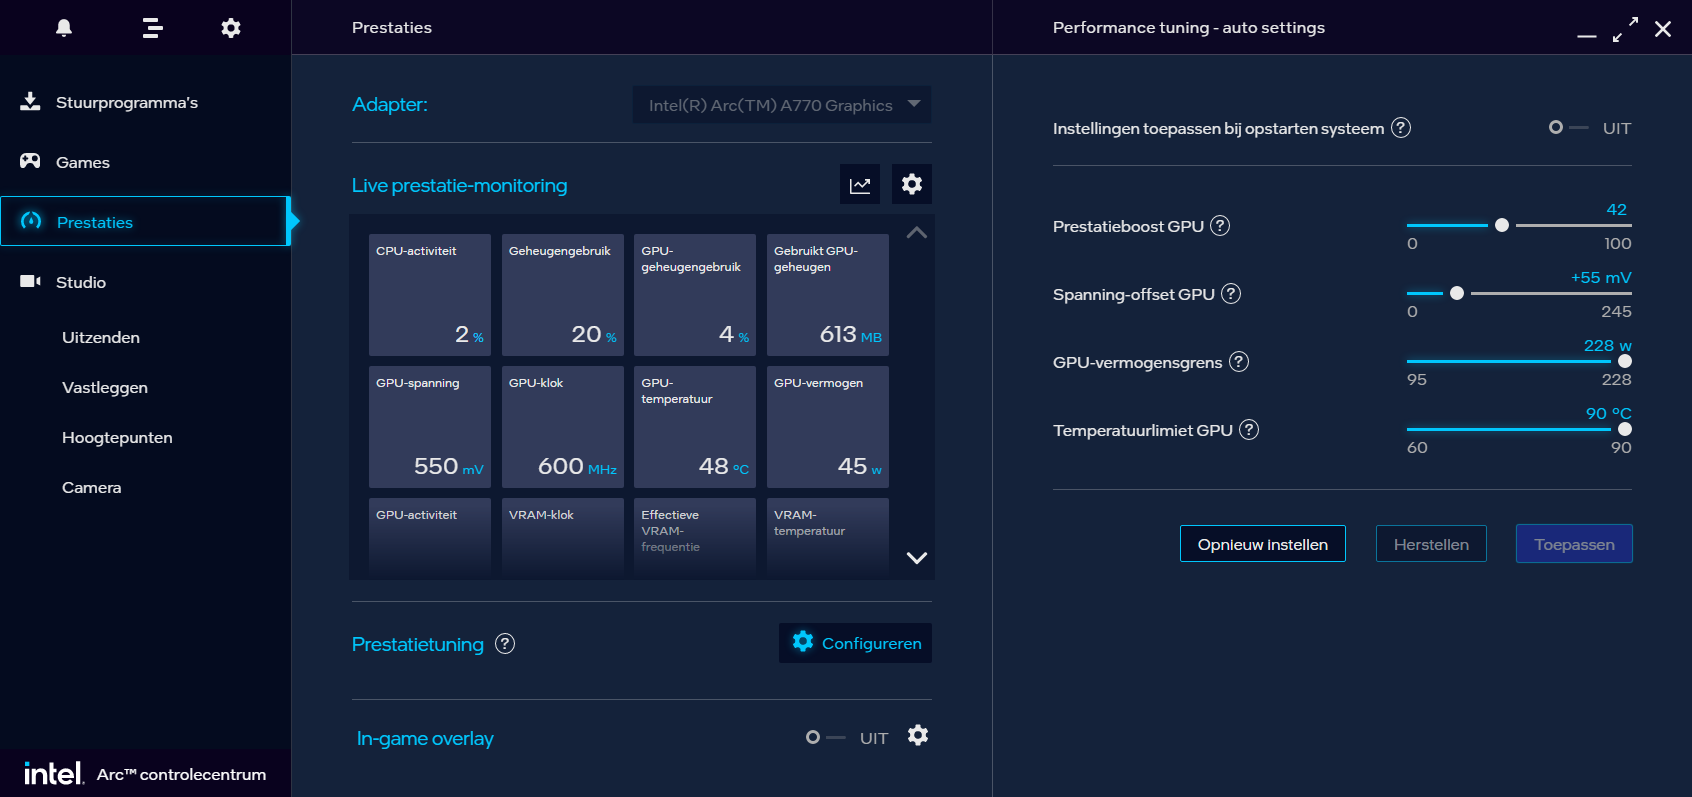Click the Prestatieboost value 42

pos(1616,210)
